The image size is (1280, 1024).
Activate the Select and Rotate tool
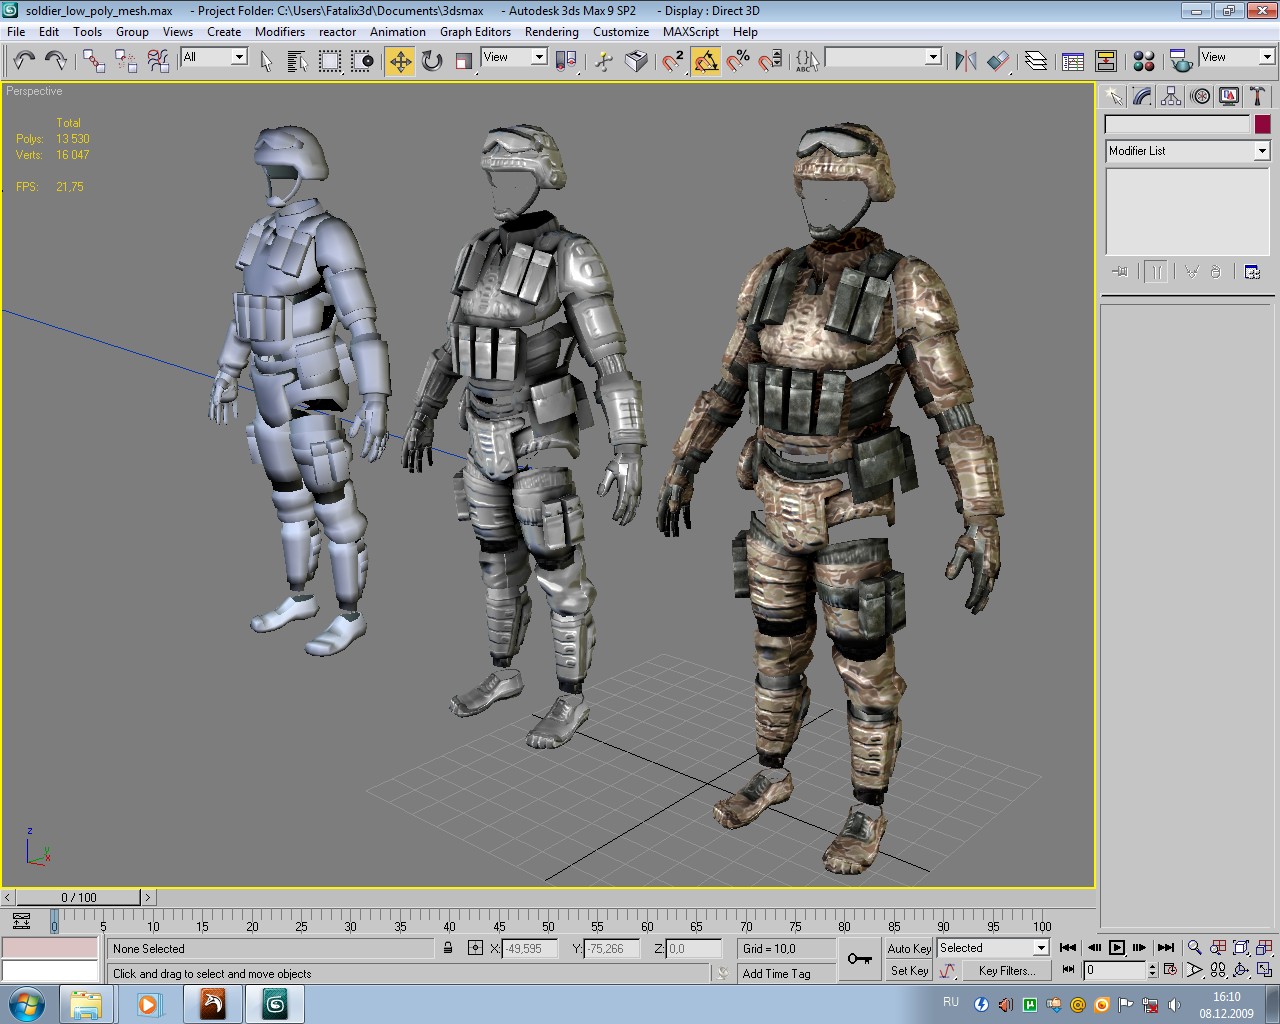point(432,62)
